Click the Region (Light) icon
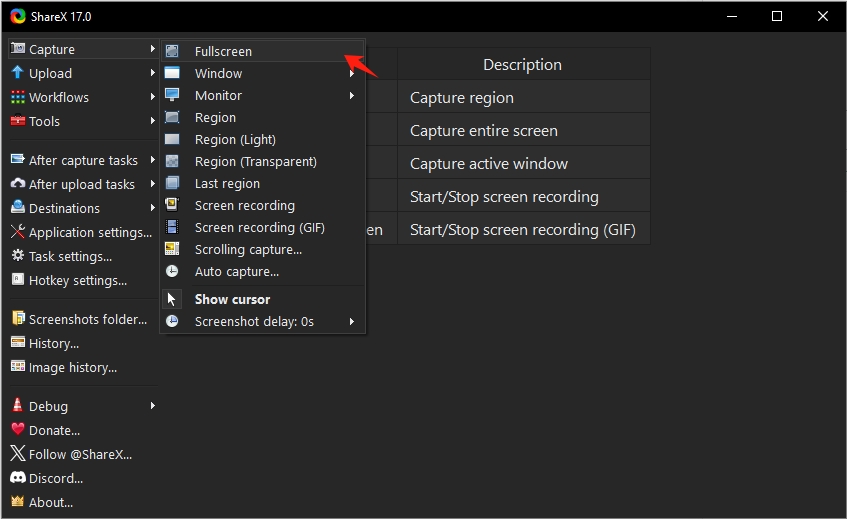This screenshot has height=519, width=847. point(172,139)
